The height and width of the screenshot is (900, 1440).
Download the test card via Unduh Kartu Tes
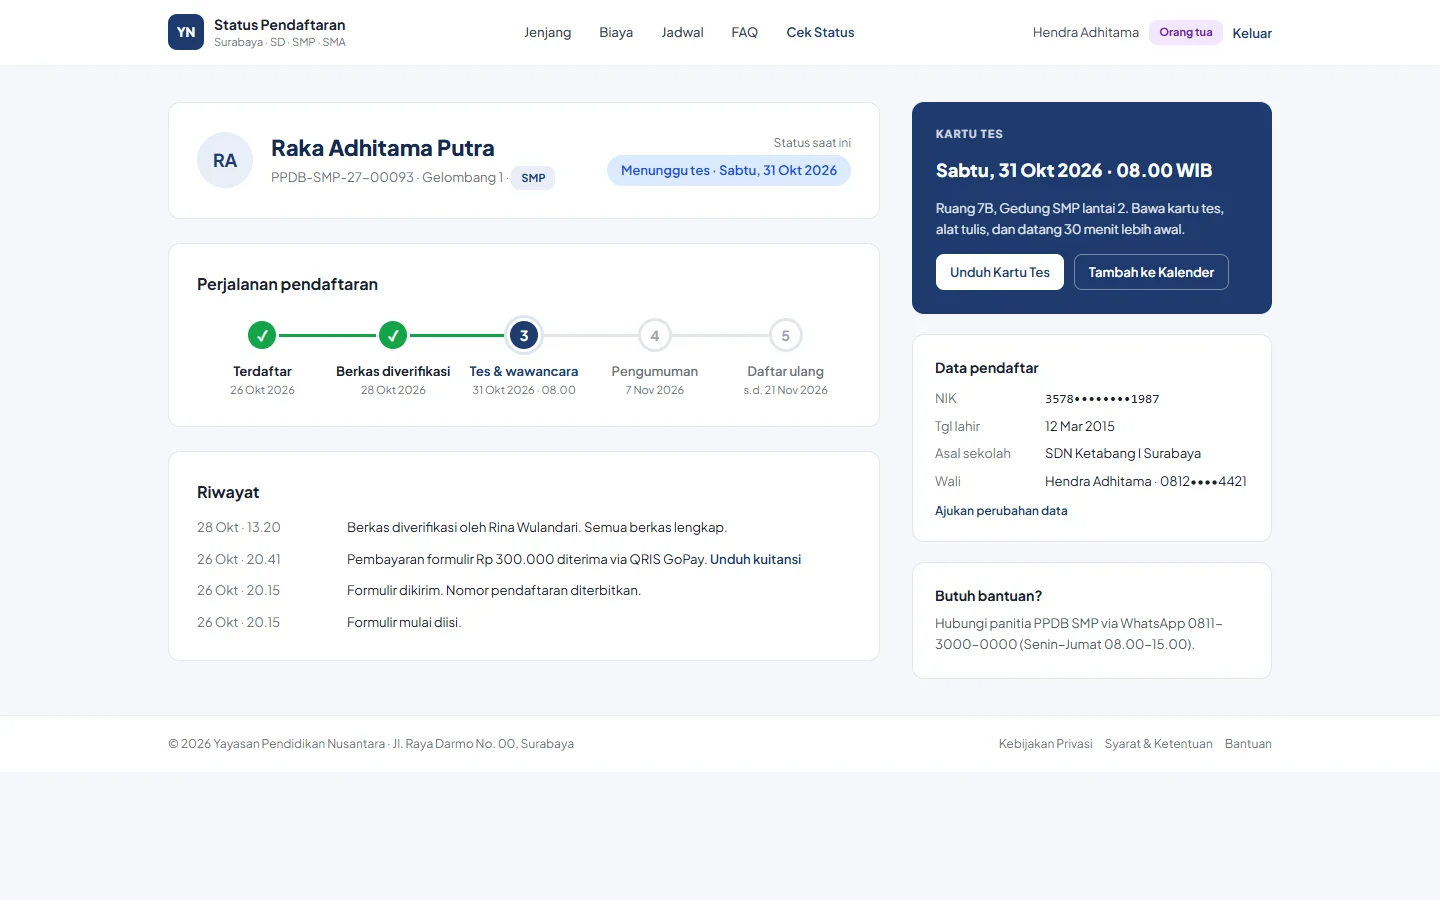click(x=1000, y=272)
